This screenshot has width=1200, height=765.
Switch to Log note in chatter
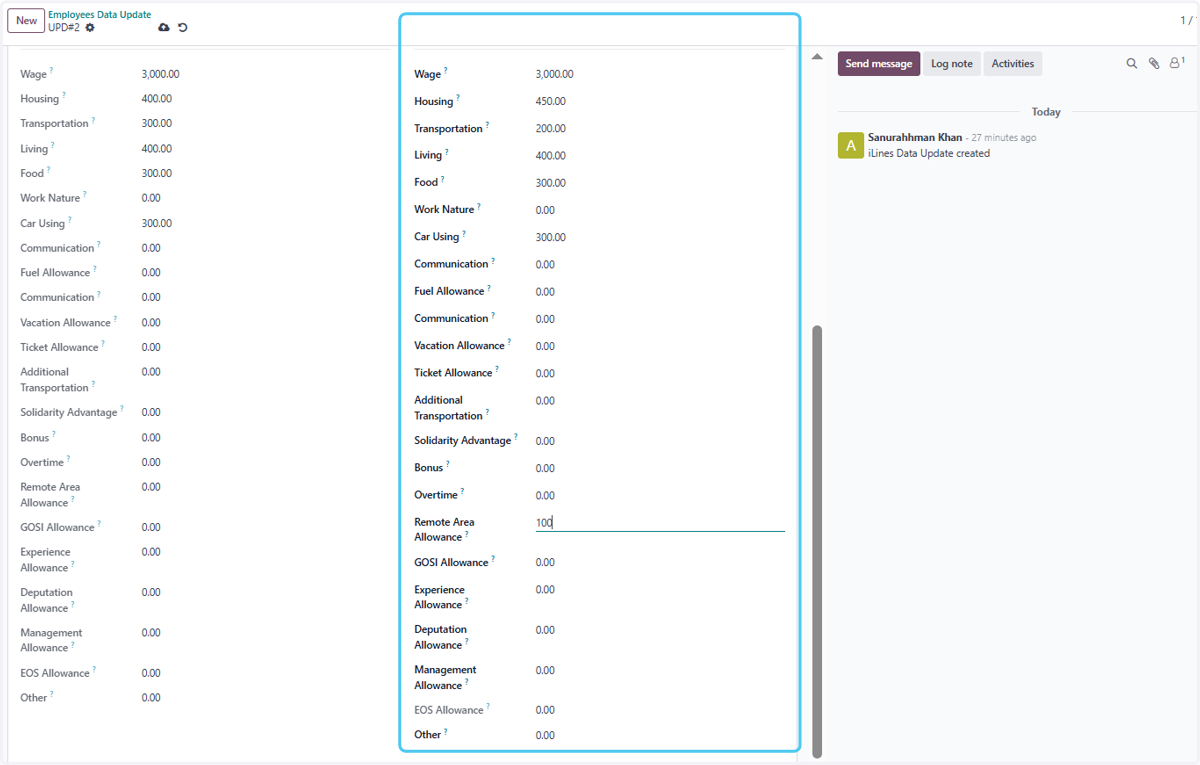pos(951,64)
